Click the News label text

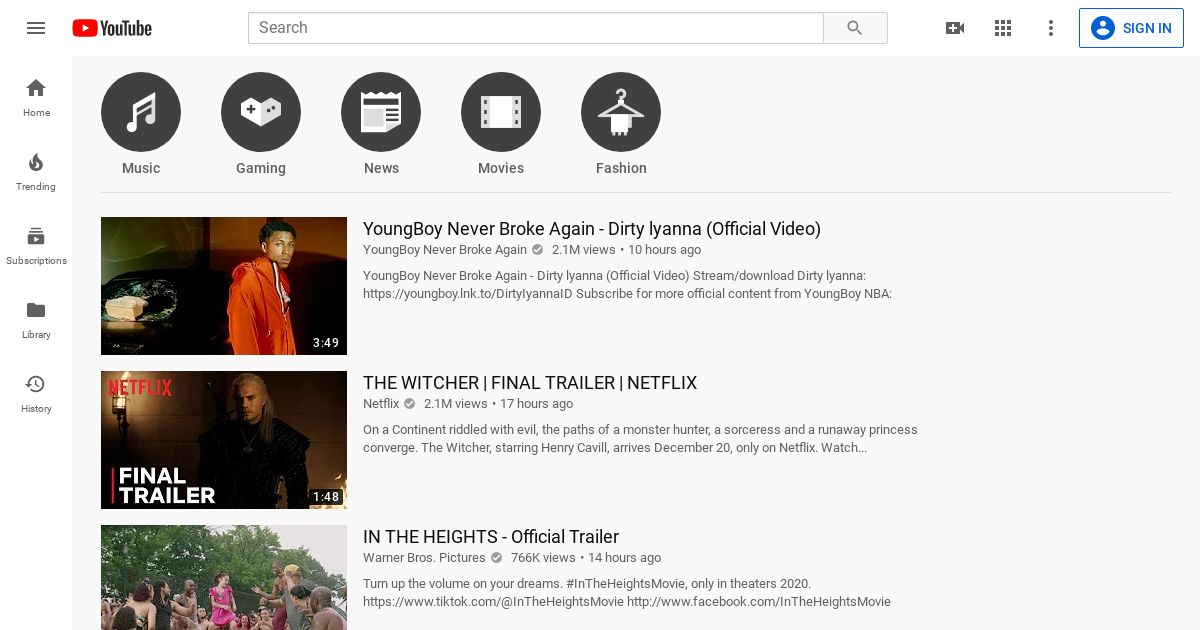(381, 168)
